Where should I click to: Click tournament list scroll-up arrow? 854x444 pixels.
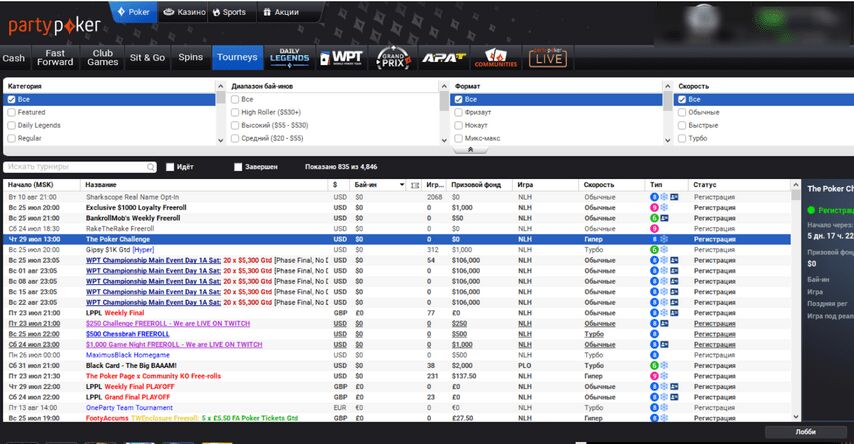coord(796,185)
